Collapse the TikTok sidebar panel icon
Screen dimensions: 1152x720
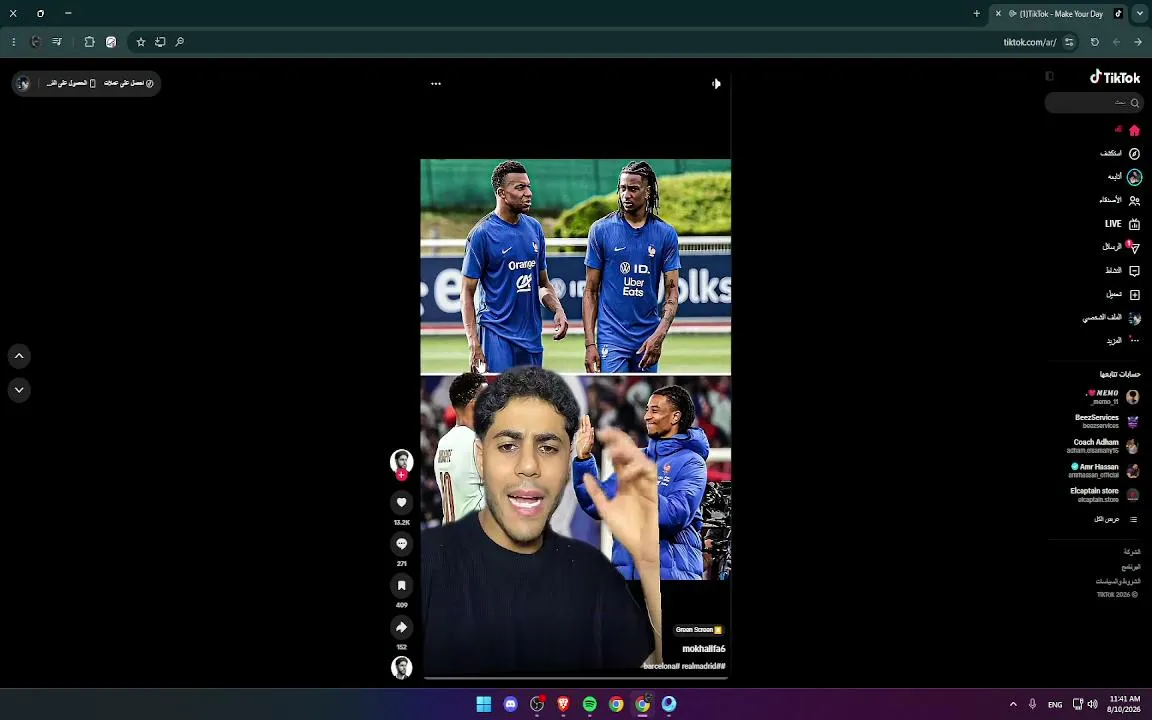coord(1049,76)
